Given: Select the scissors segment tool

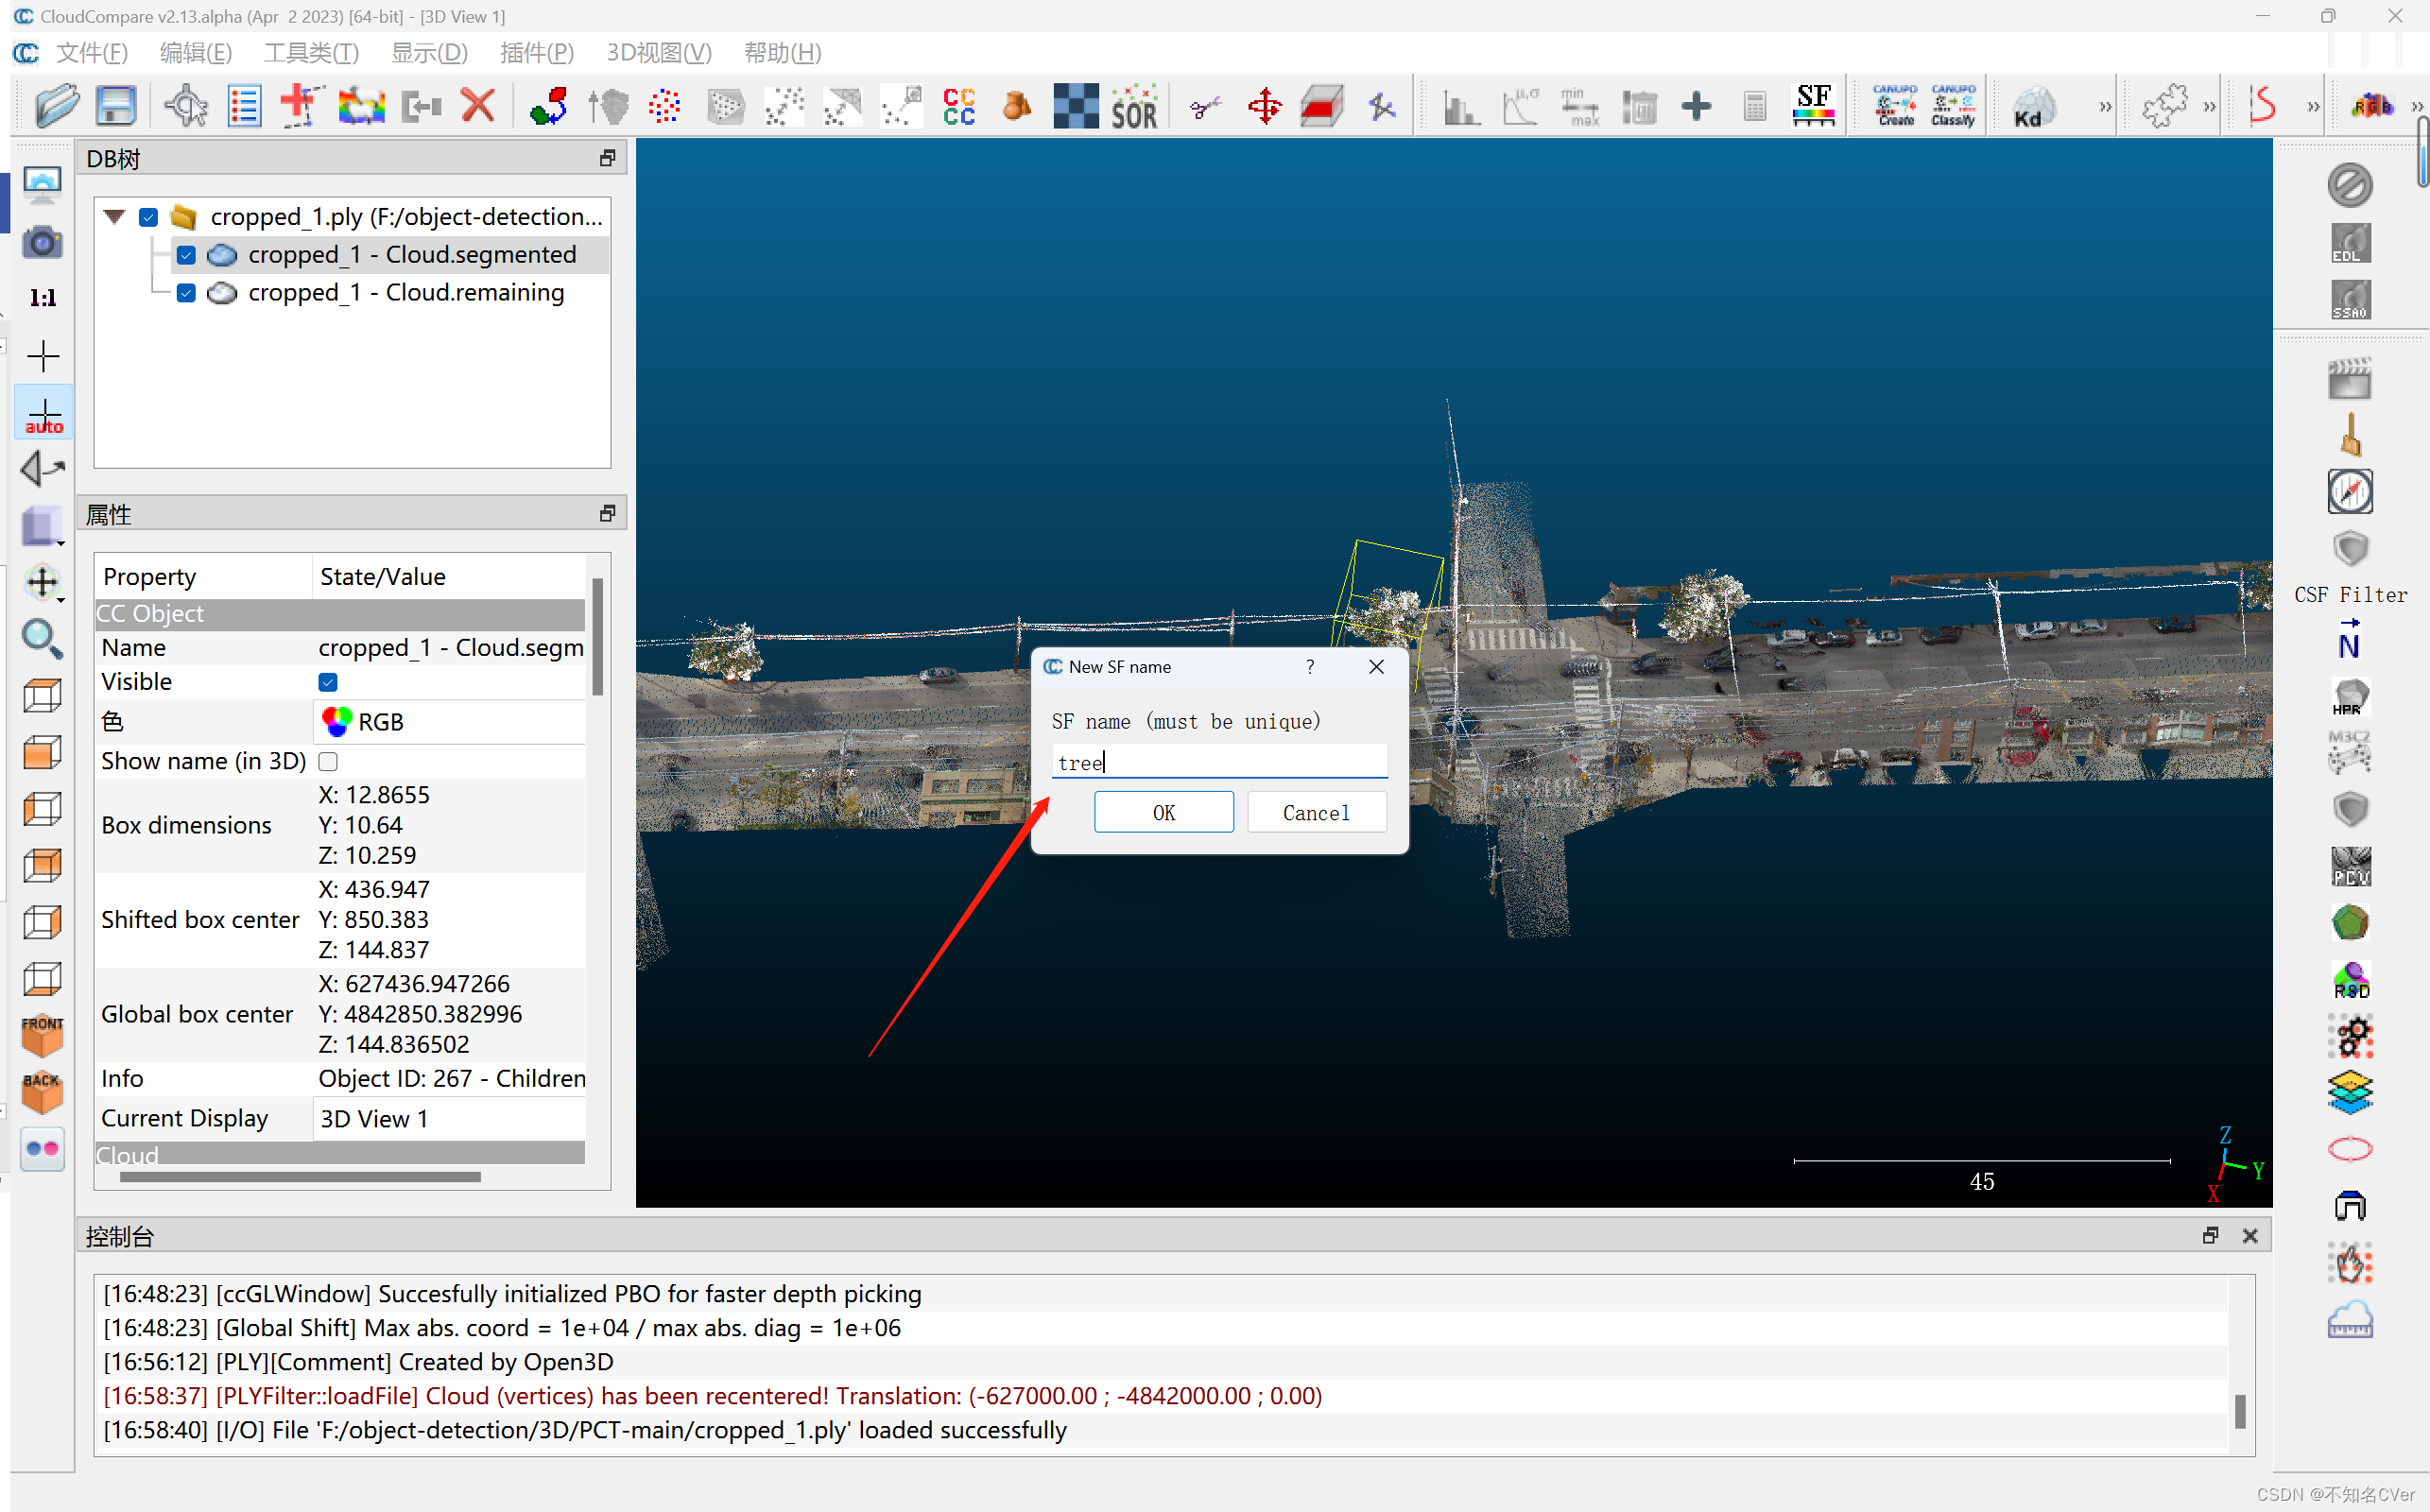Looking at the screenshot, I should [1206, 107].
